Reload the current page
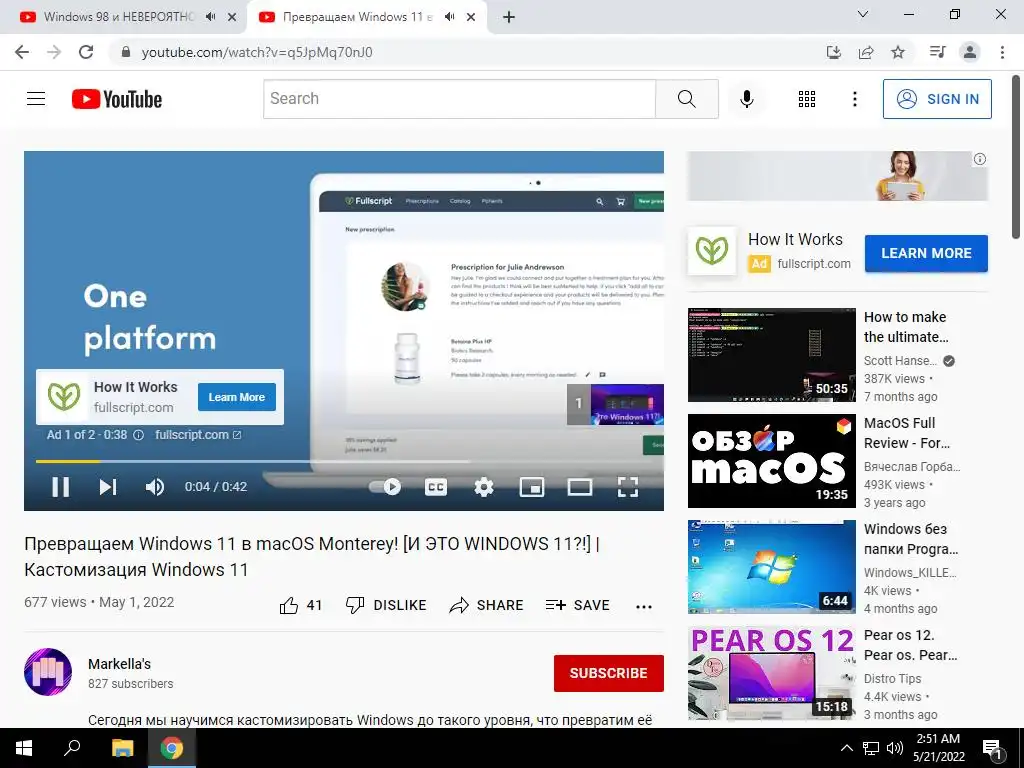This screenshot has width=1024, height=768. (x=86, y=52)
